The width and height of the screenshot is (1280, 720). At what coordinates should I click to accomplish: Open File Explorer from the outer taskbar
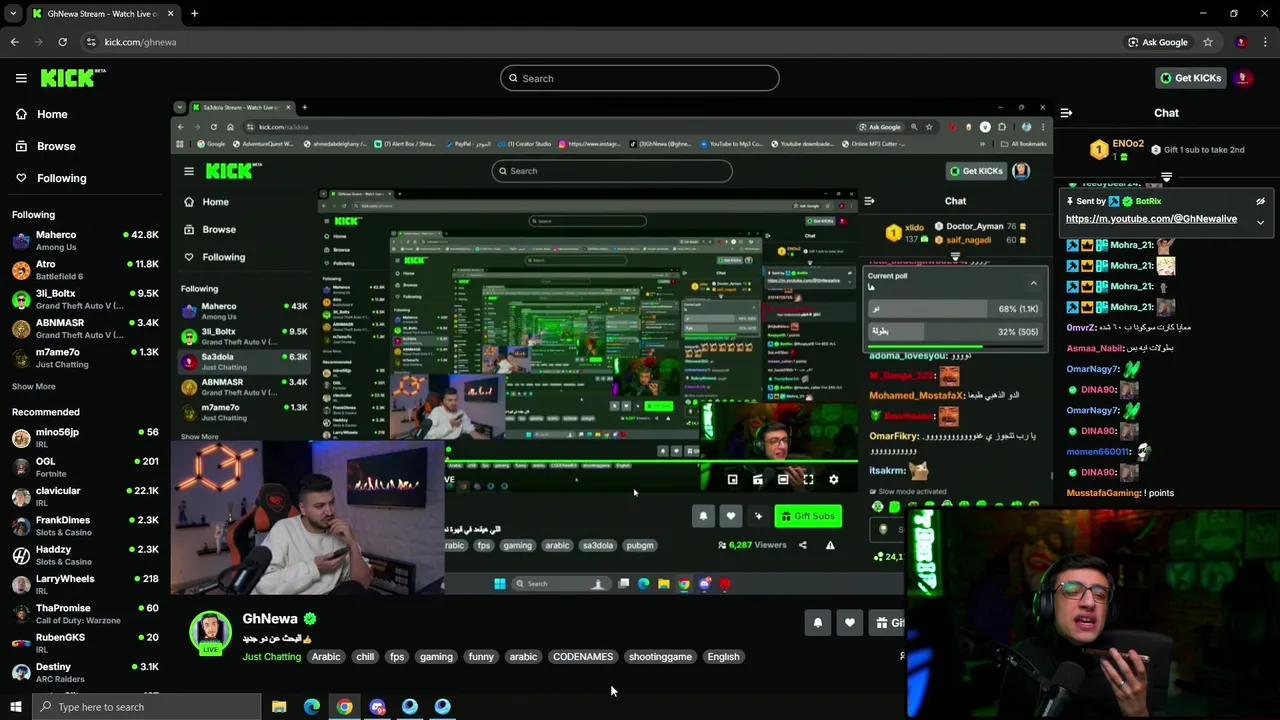pyautogui.click(x=279, y=707)
